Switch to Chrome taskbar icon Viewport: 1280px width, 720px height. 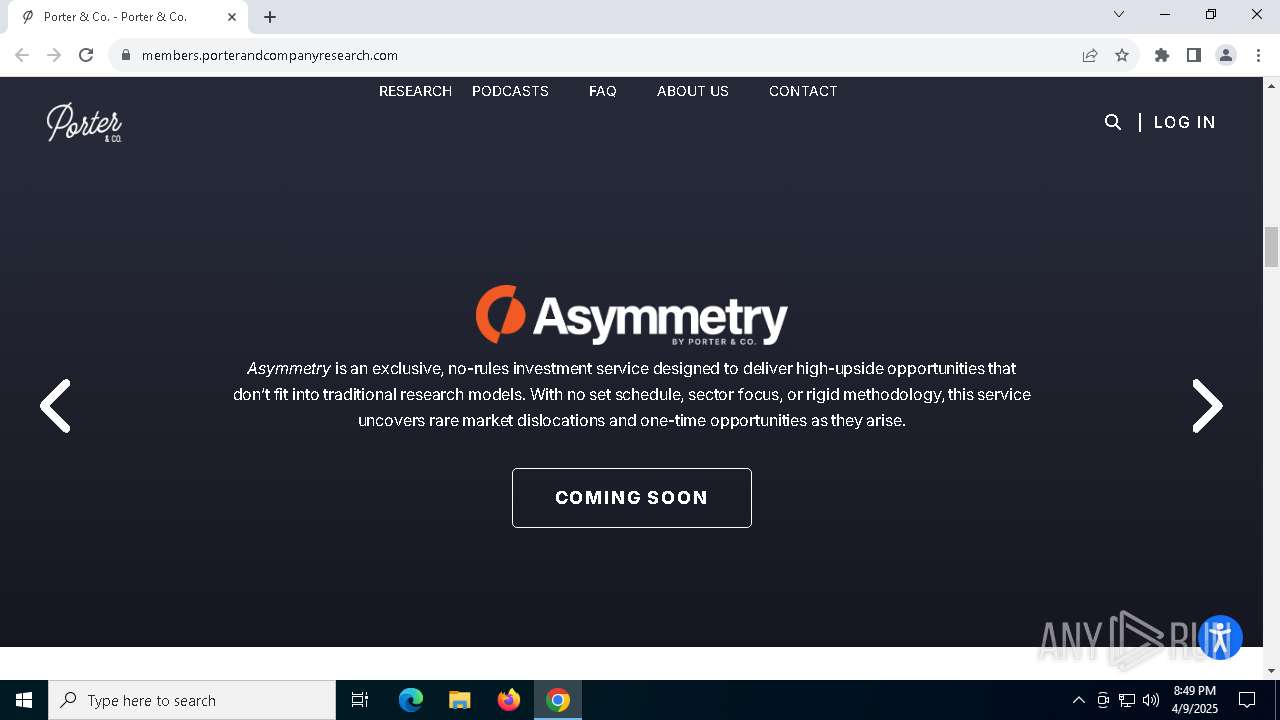pos(558,700)
